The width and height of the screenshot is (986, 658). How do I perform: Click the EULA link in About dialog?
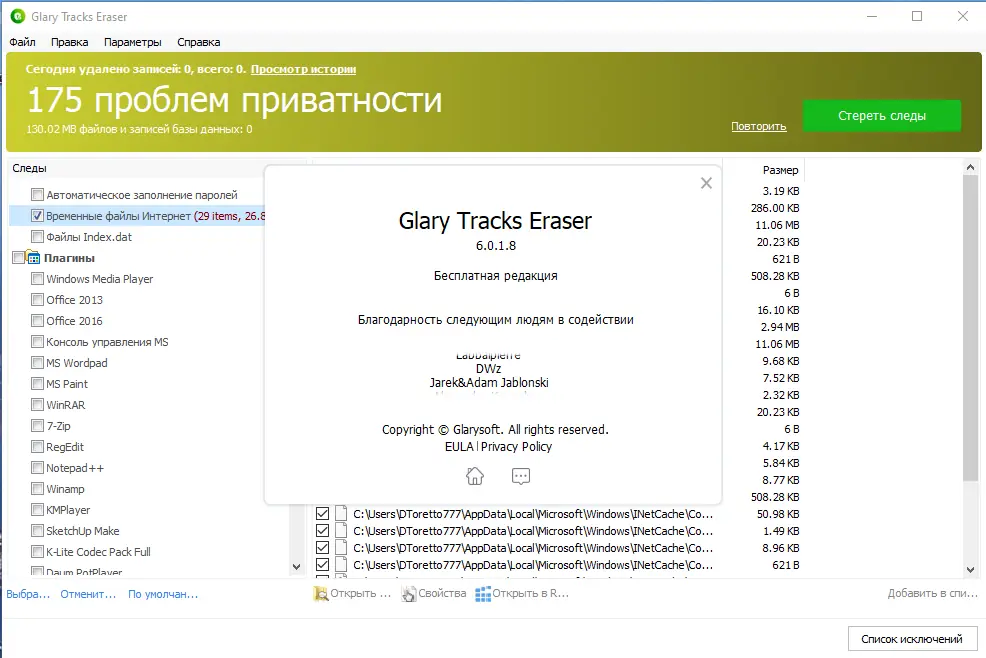459,447
